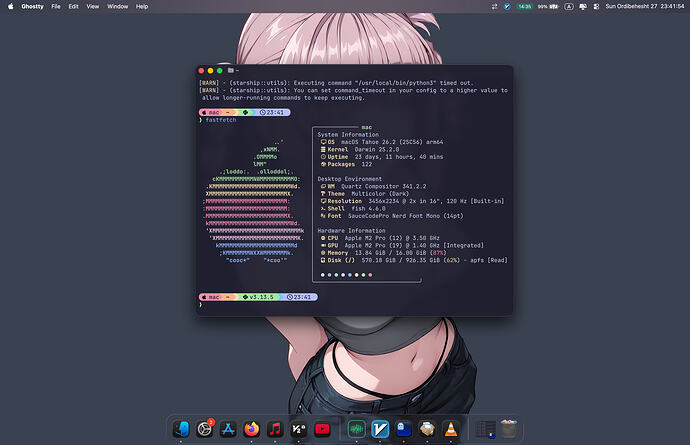
Task: Open the display mirroring menu bar icon
Action: [583, 6]
